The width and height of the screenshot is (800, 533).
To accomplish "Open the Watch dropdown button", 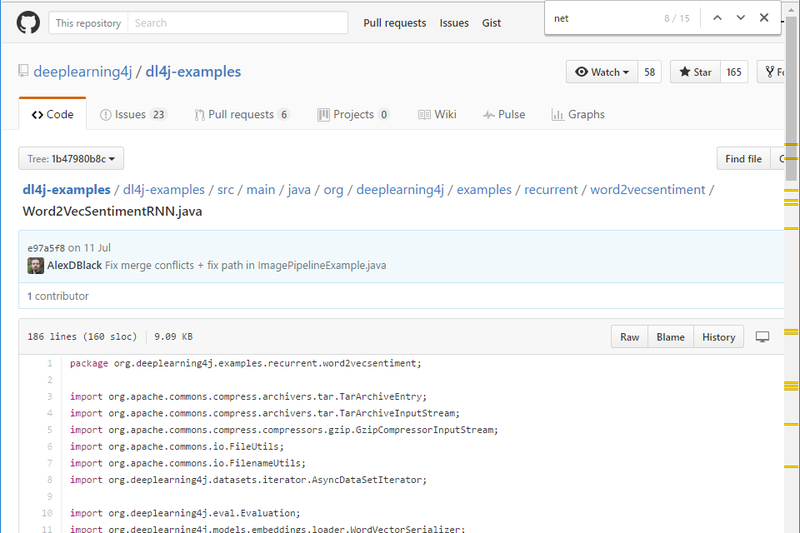I will point(602,72).
